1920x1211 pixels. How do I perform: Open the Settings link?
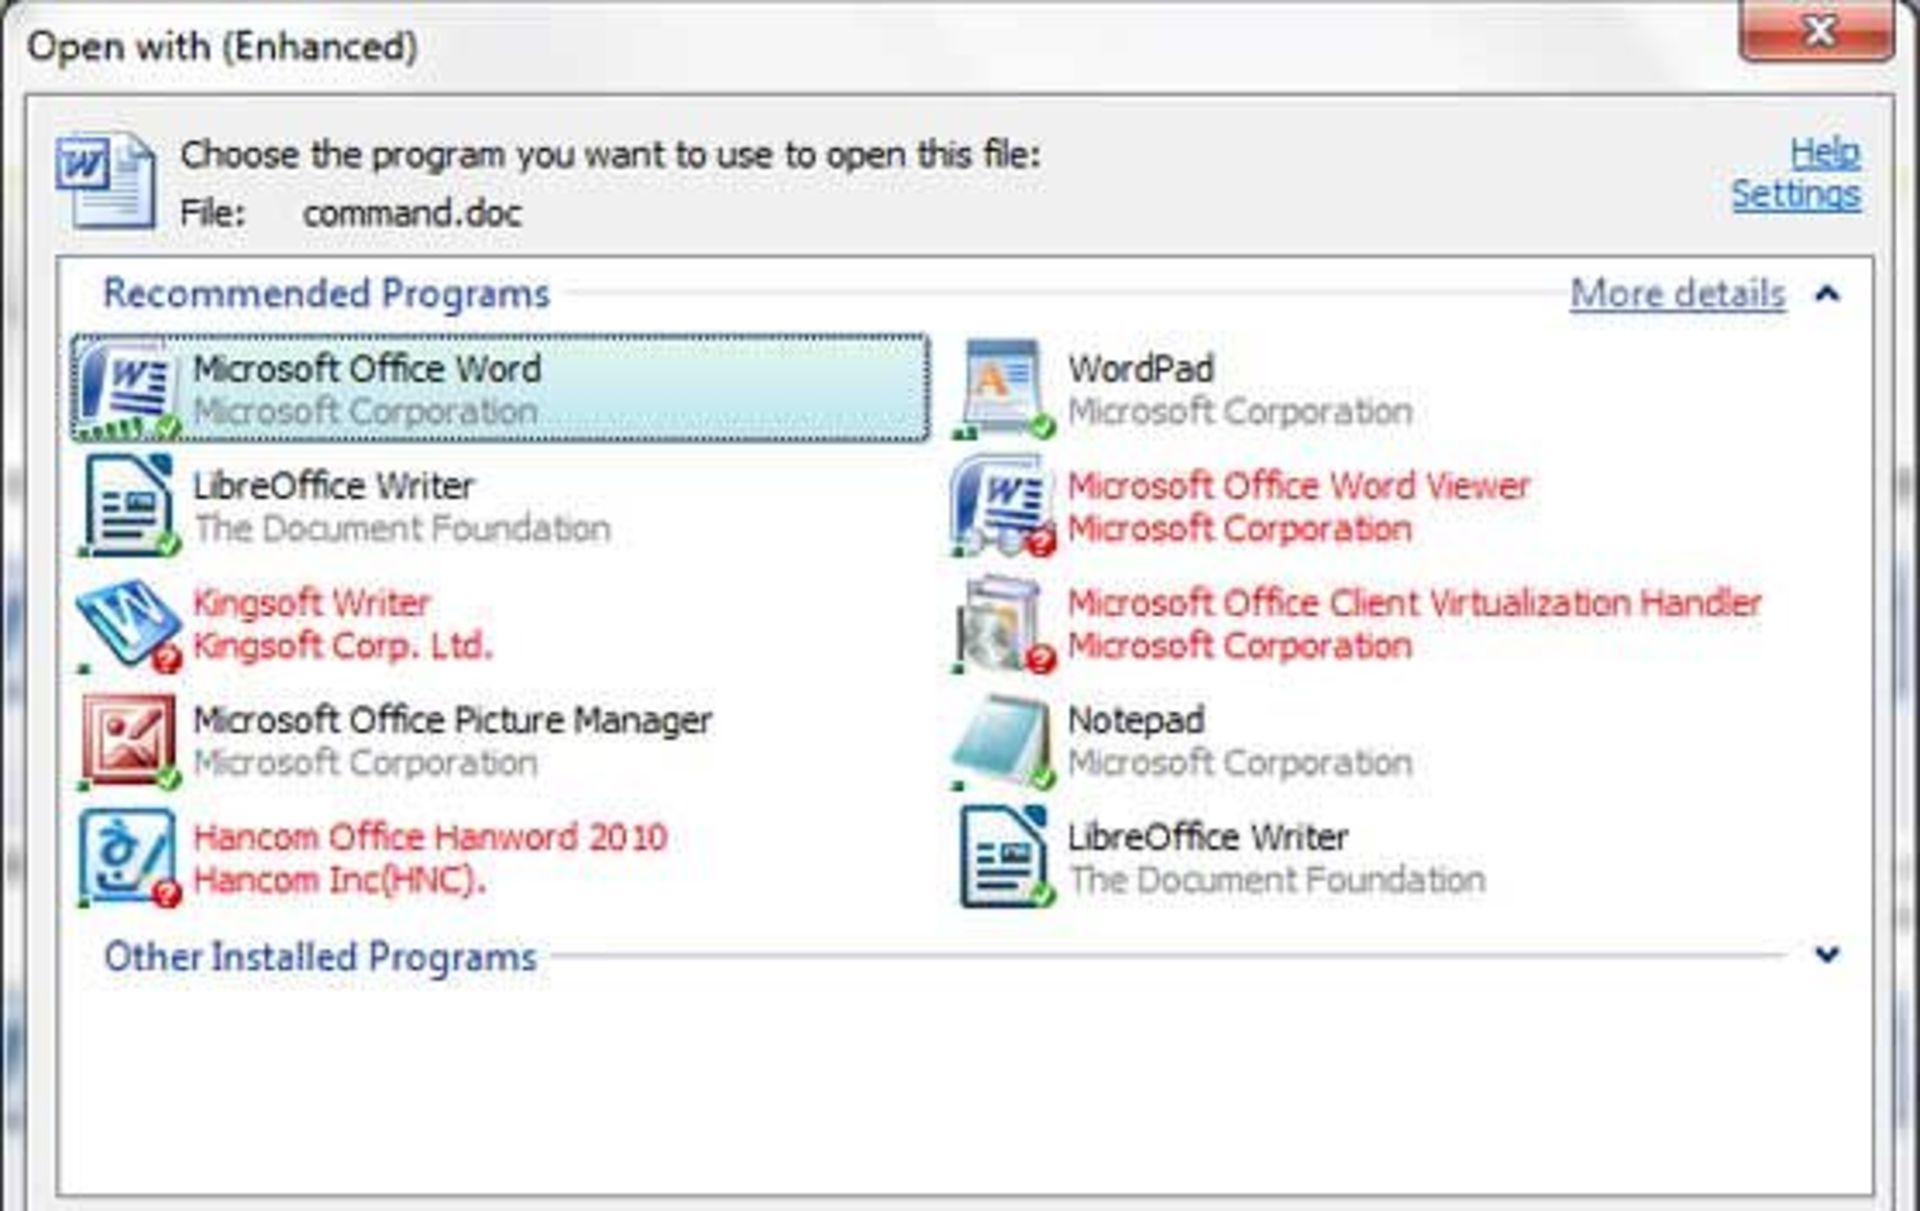coord(1796,194)
